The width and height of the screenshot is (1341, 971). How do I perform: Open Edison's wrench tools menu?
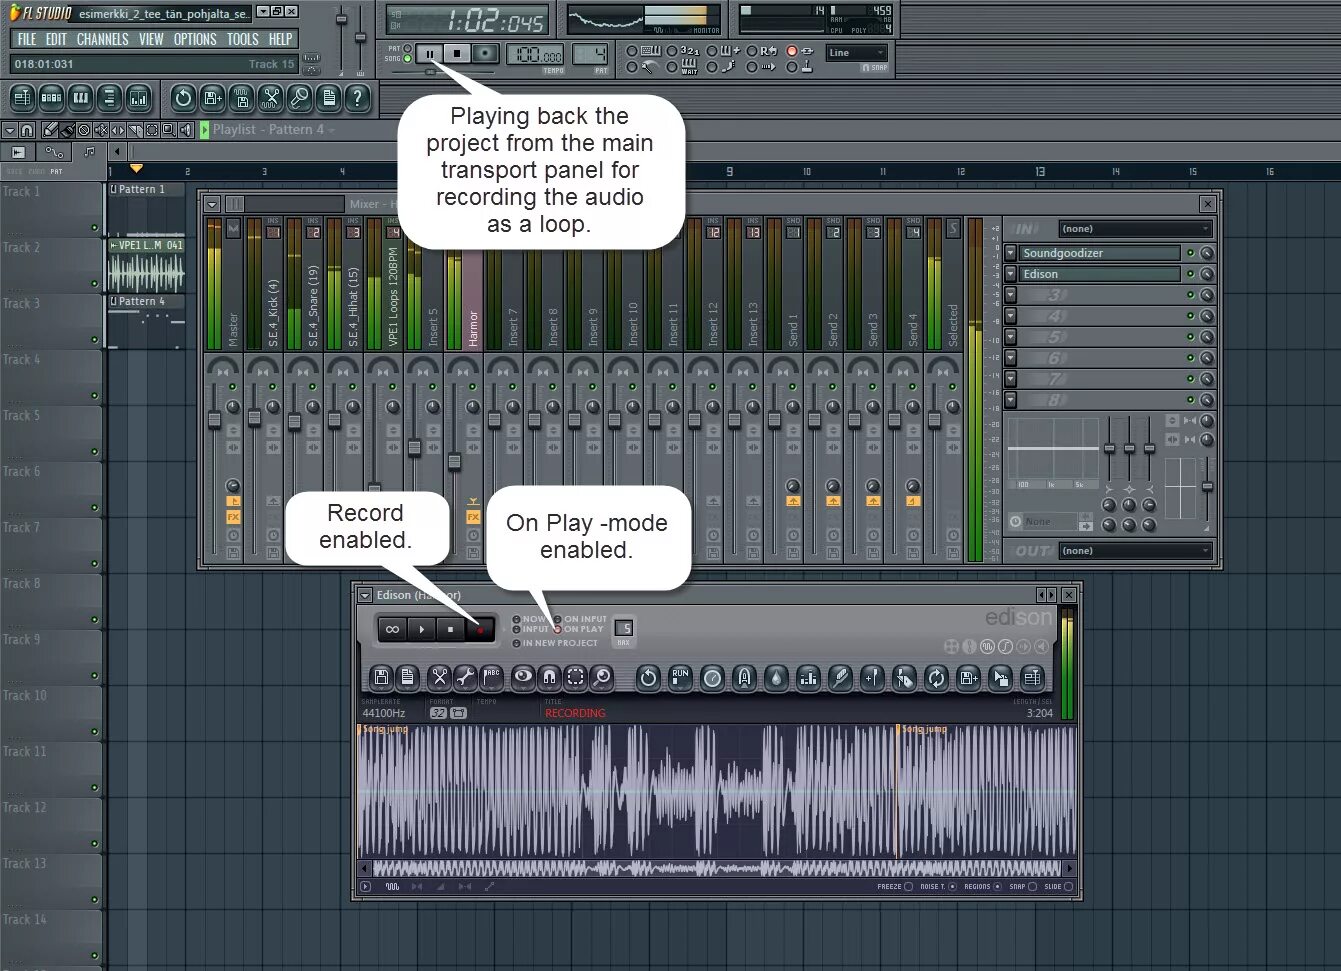[465, 677]
